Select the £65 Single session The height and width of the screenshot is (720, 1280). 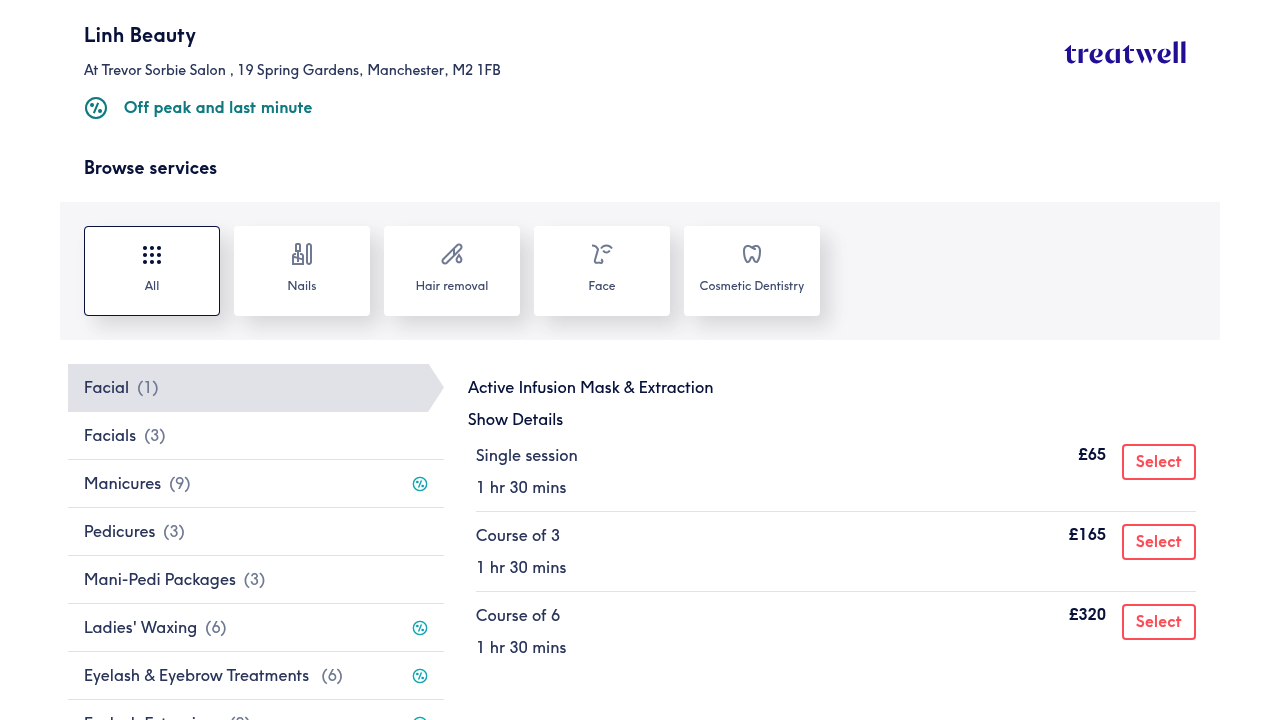(x=1158, y=462)
